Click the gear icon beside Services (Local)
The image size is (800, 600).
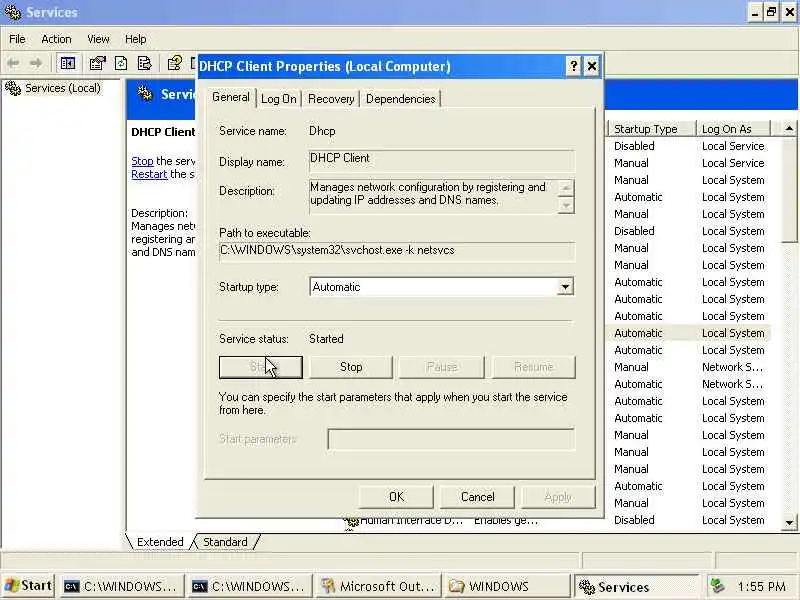pyautogui.click(x=13, y=88)
